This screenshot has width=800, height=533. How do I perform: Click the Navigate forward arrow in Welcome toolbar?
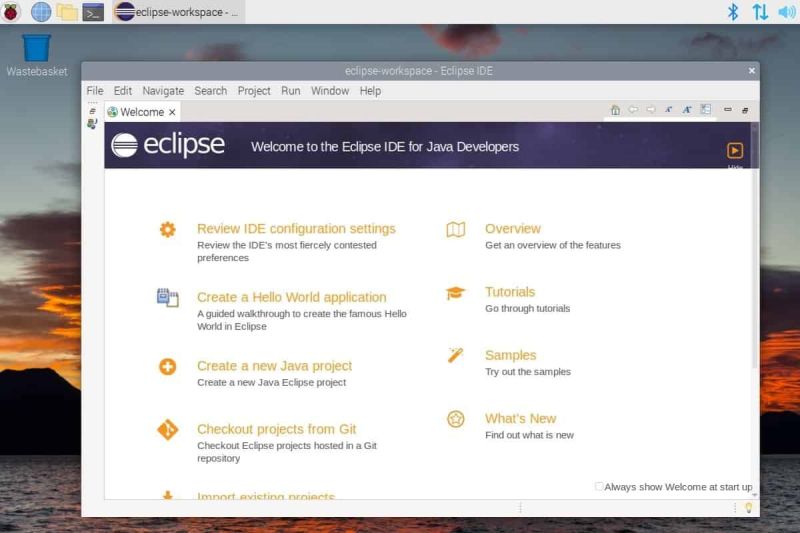point(651,109)
